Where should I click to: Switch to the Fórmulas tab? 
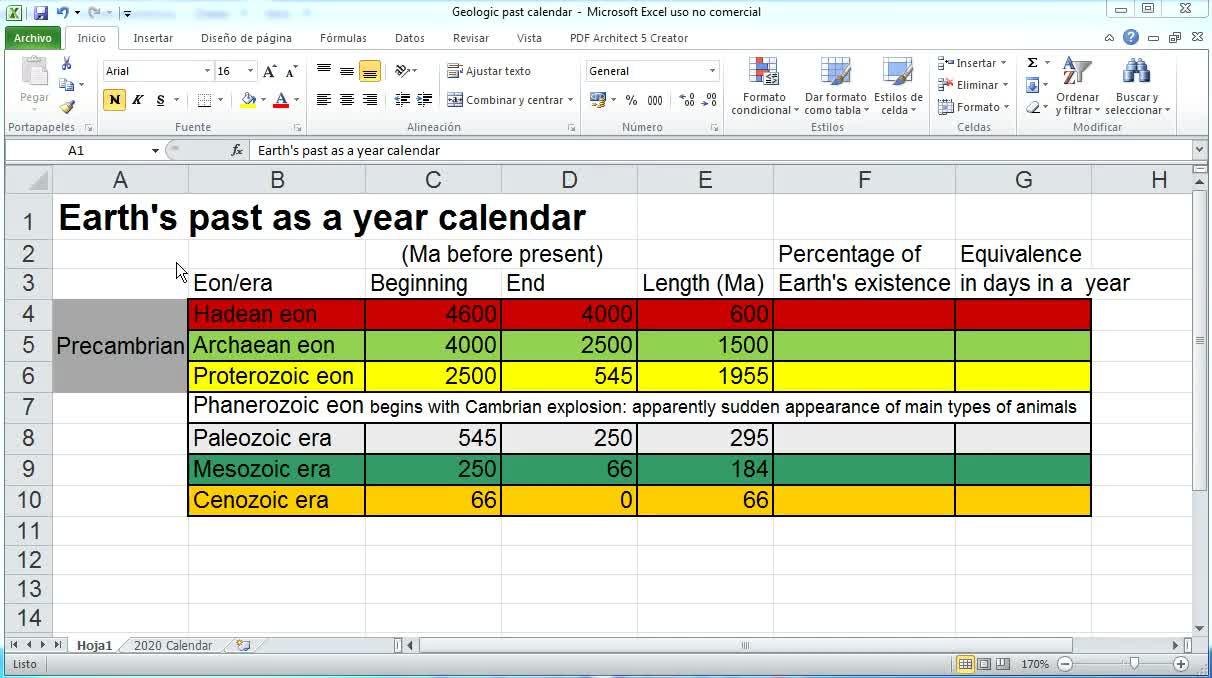tap(343, 38)
